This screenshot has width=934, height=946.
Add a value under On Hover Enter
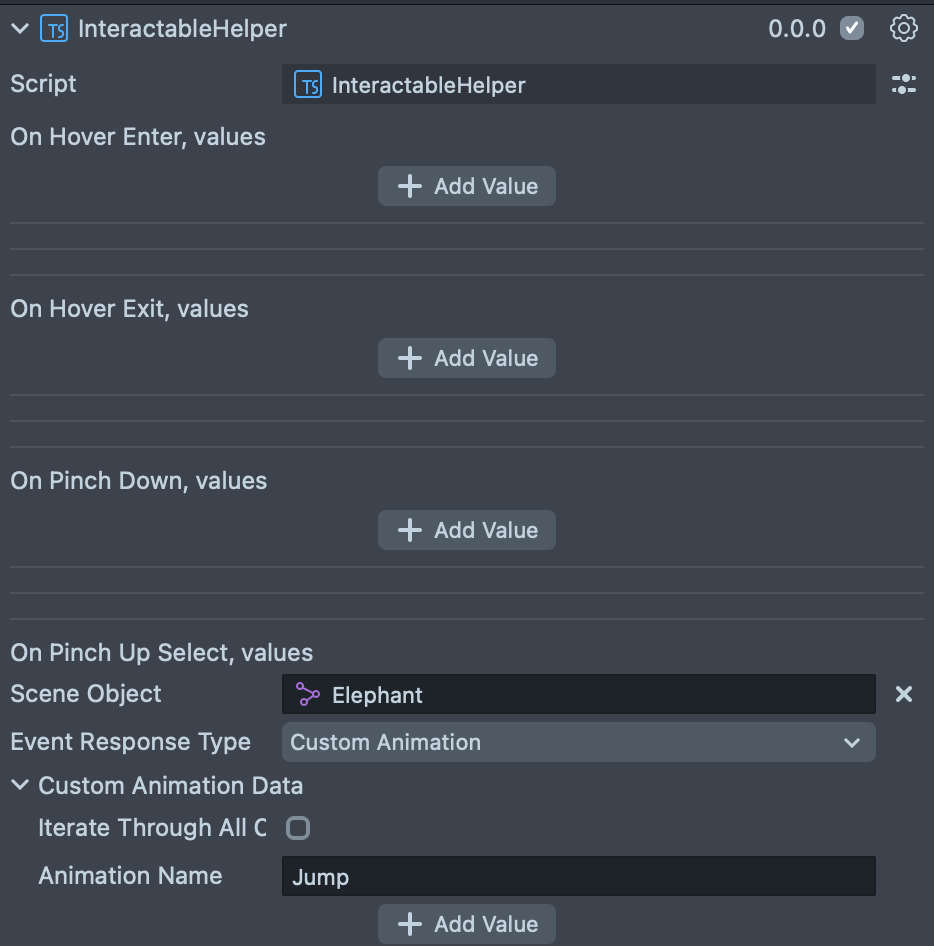466,186
